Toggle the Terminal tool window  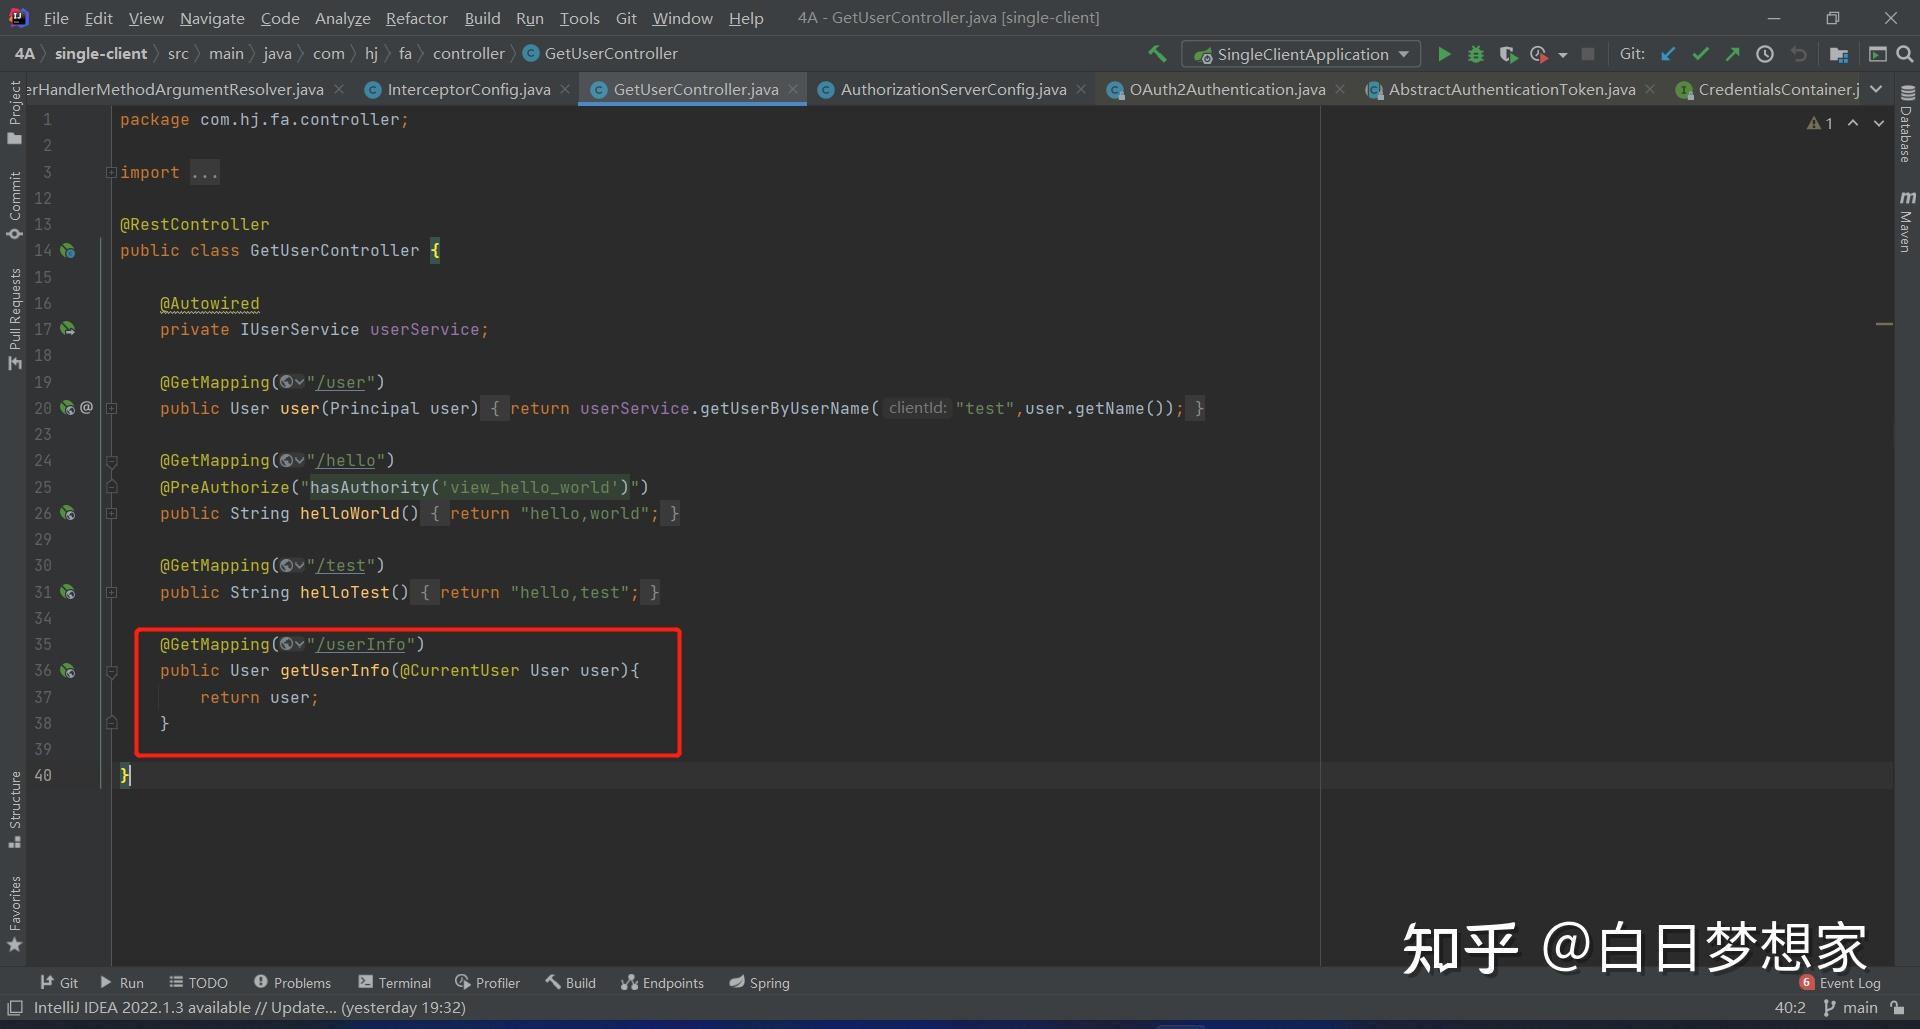(x=394, y=983)
